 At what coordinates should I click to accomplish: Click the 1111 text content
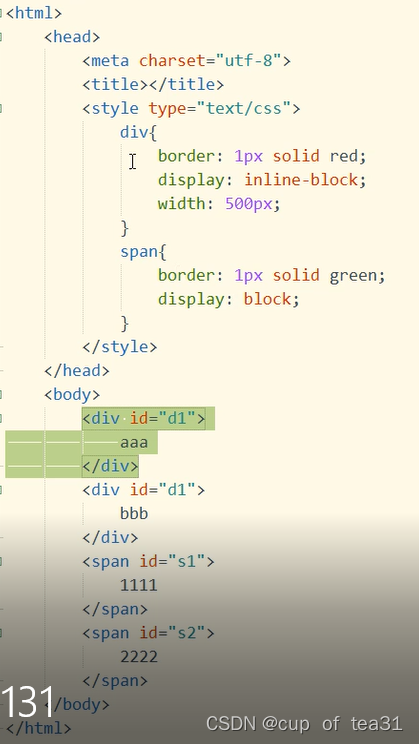tap(139, 585)
